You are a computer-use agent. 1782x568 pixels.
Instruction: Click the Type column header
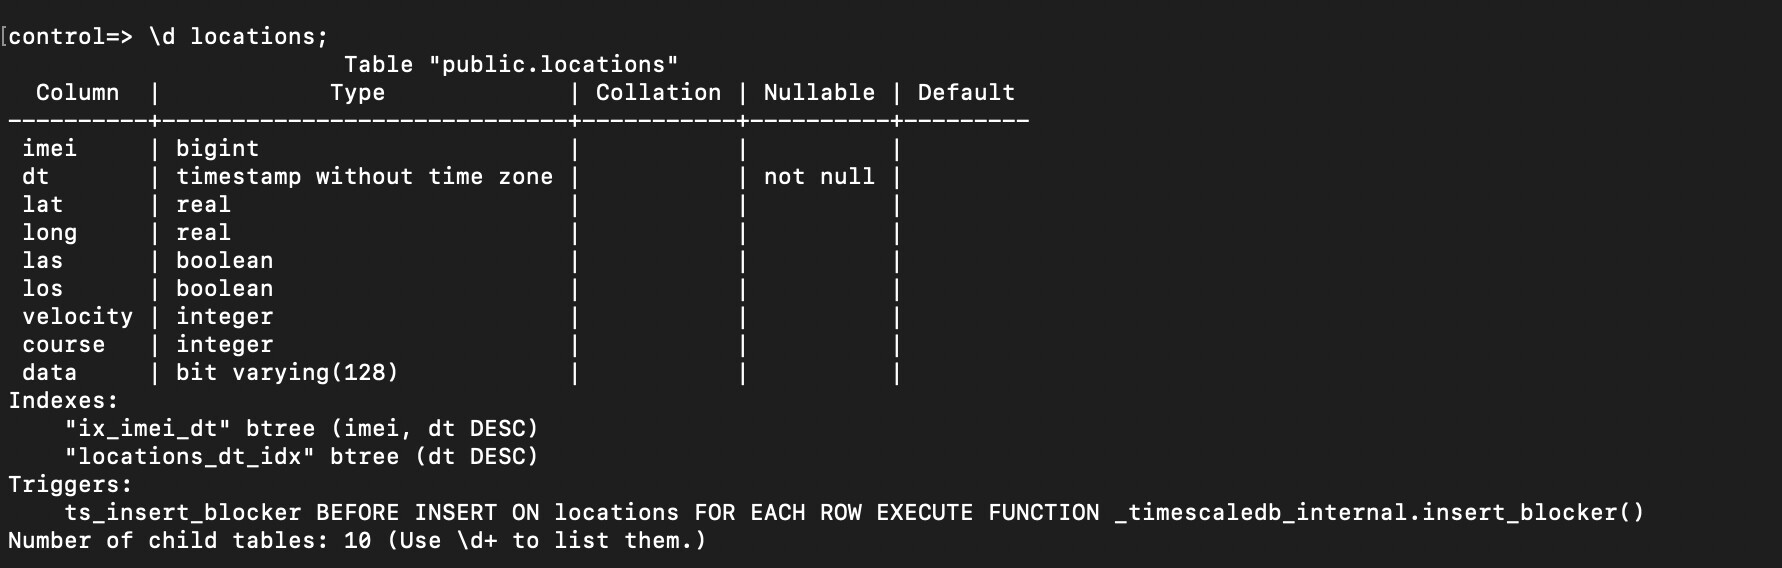click(x=357, y=93)
